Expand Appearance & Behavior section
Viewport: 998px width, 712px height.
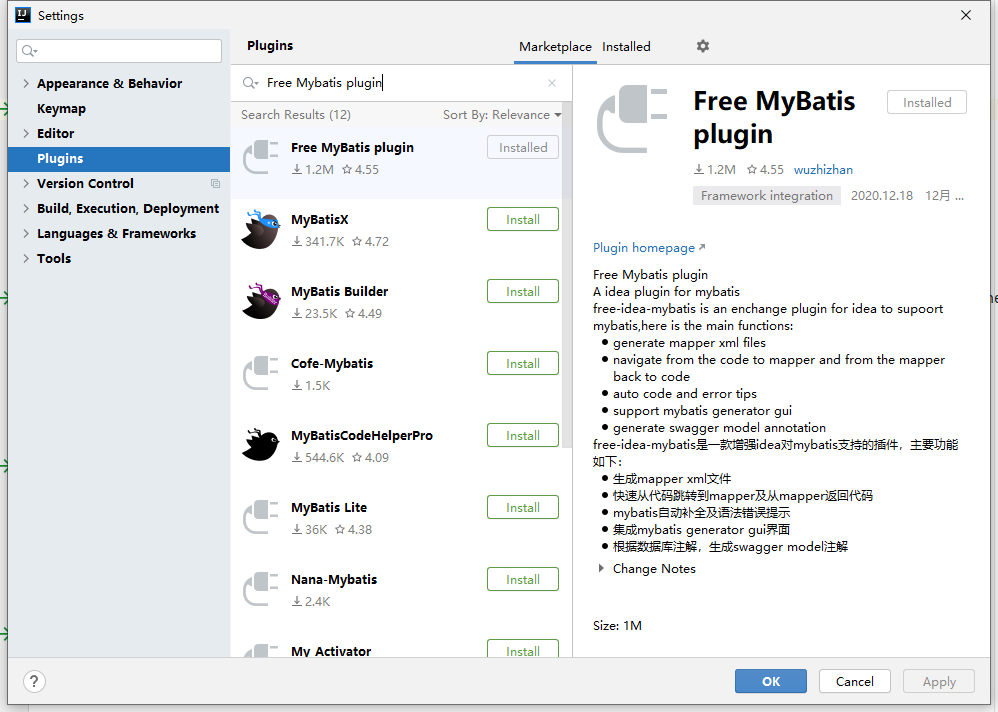(x=26, y=83)
